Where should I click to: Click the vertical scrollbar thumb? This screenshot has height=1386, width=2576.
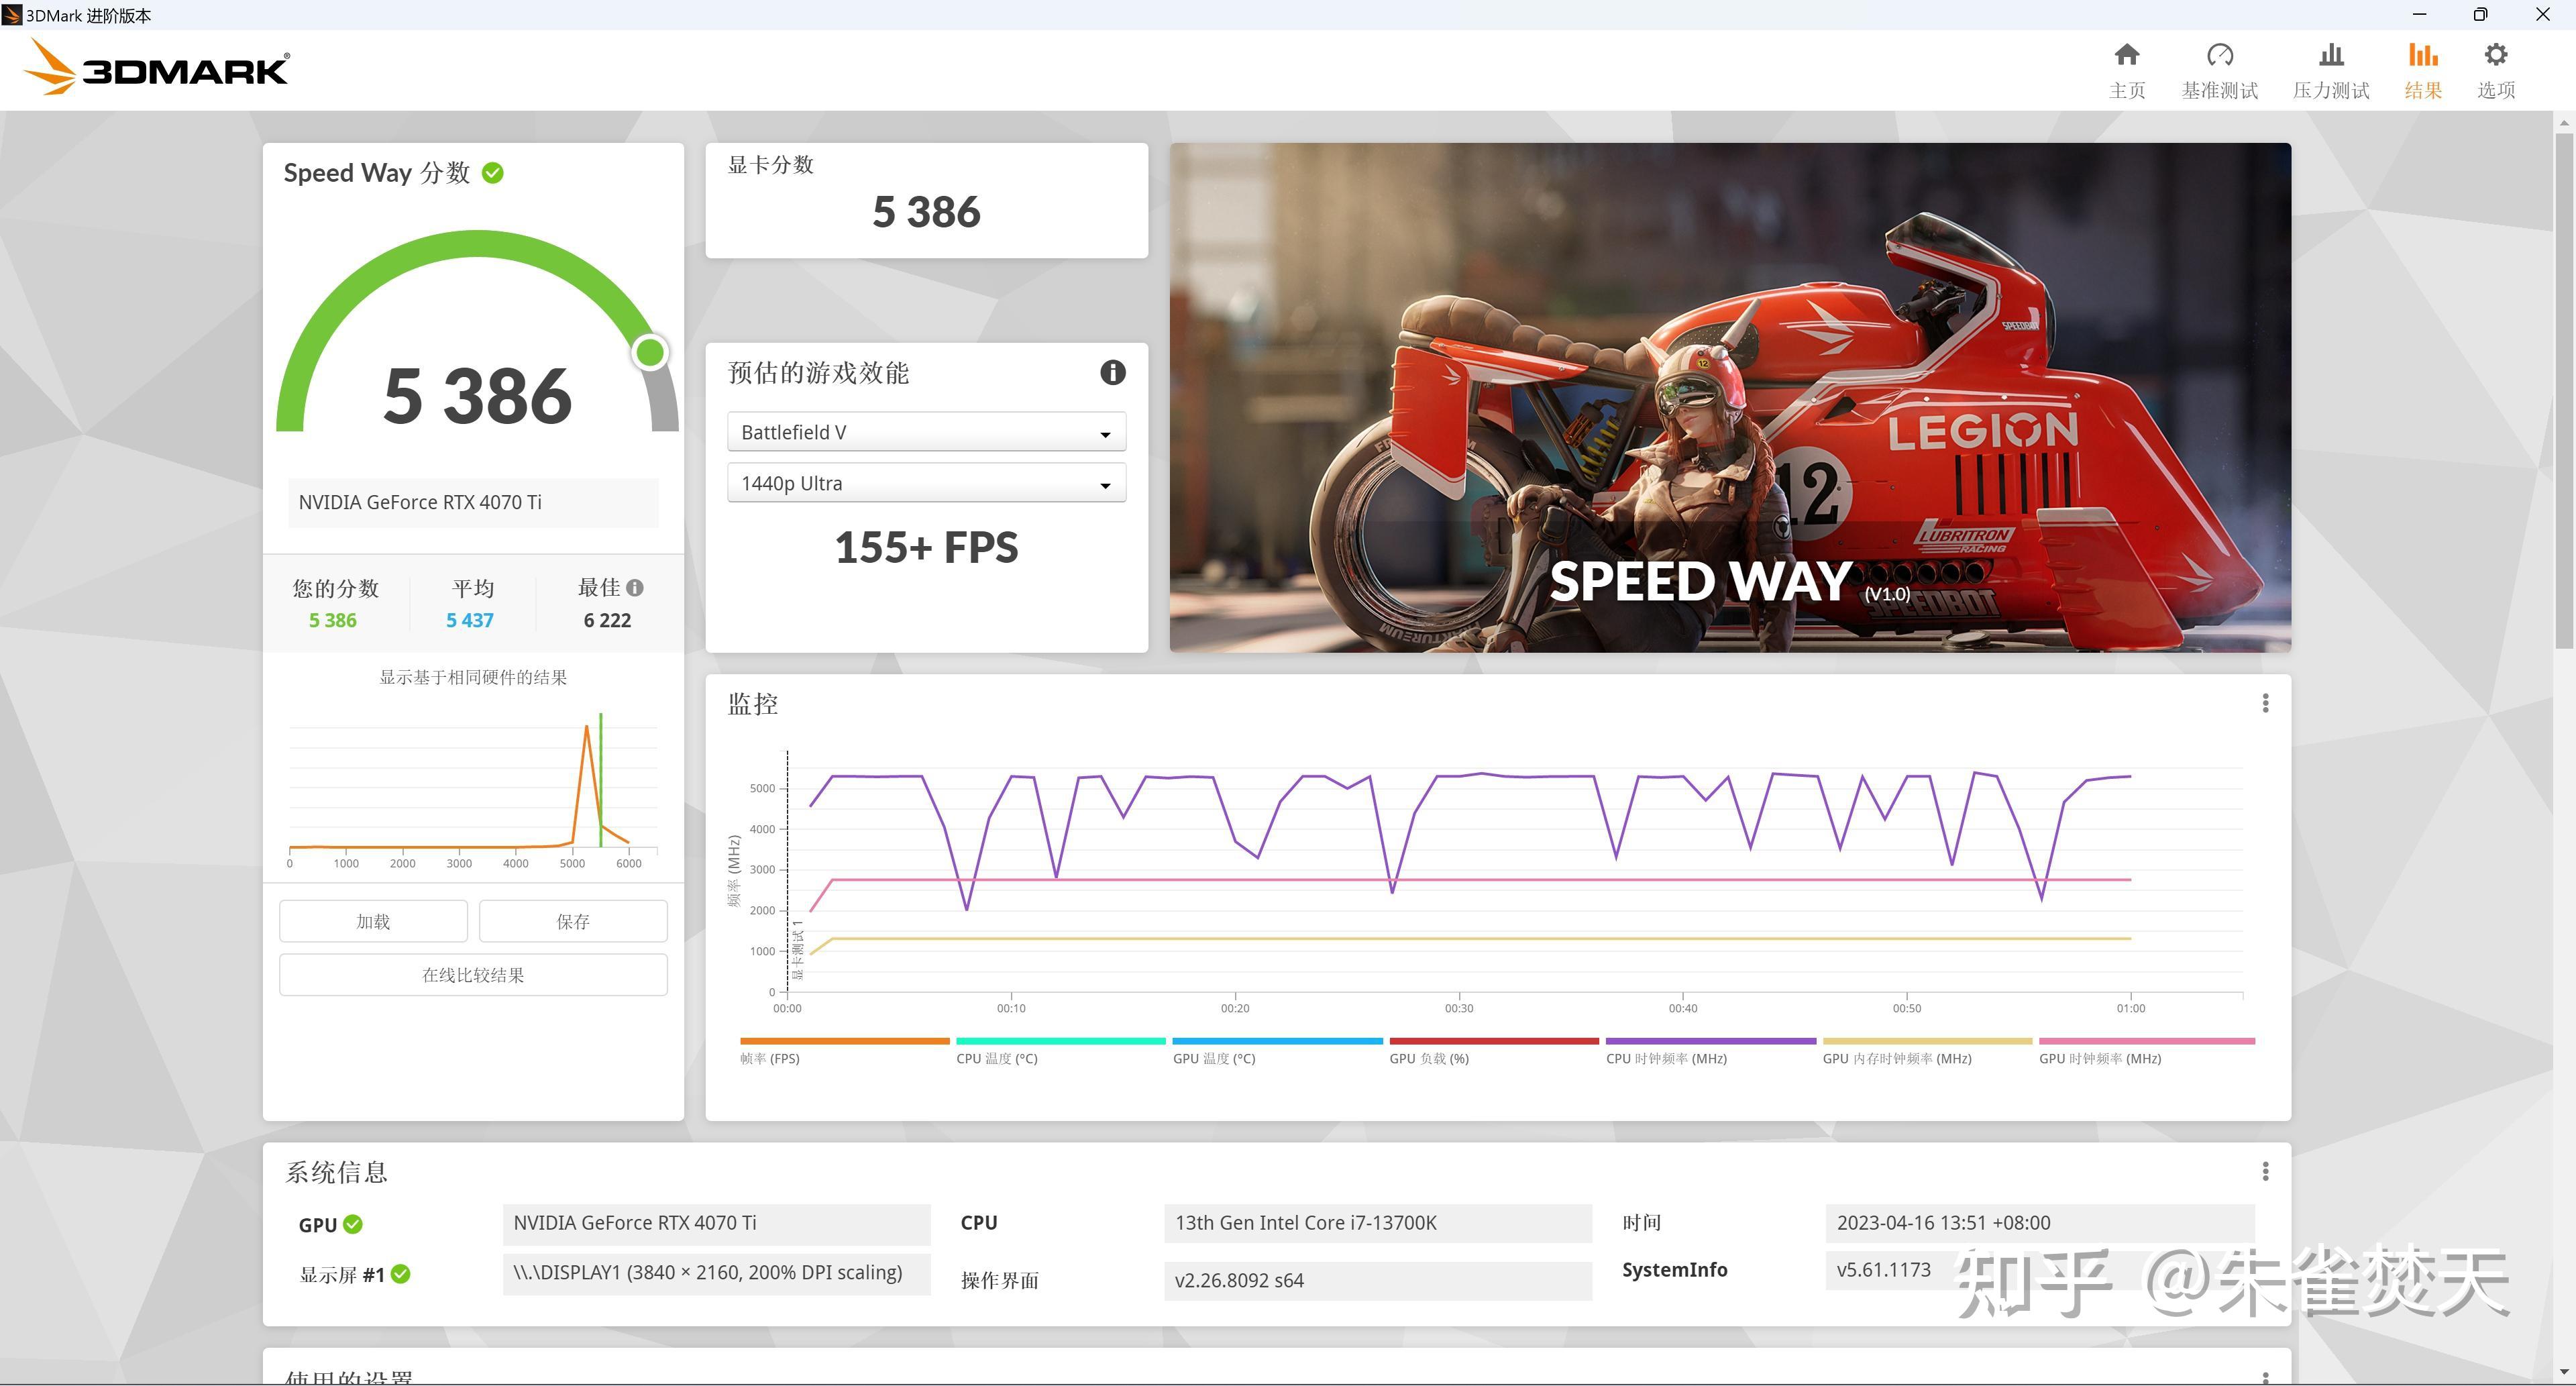point(2564,391)
